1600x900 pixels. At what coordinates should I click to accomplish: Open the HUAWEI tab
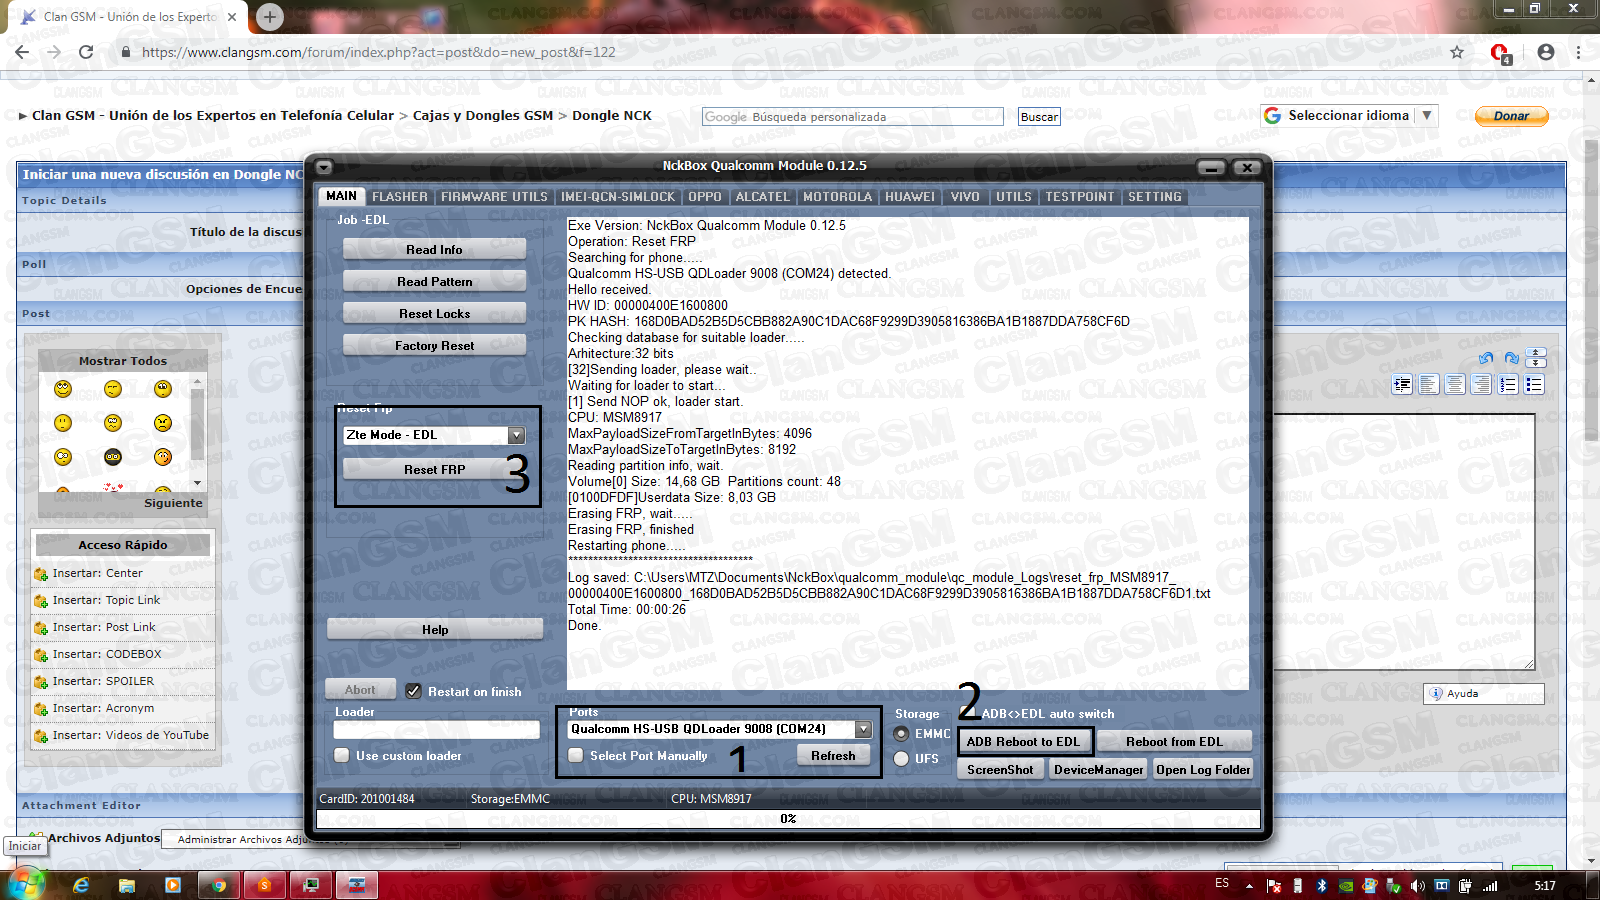click(910, 197)
